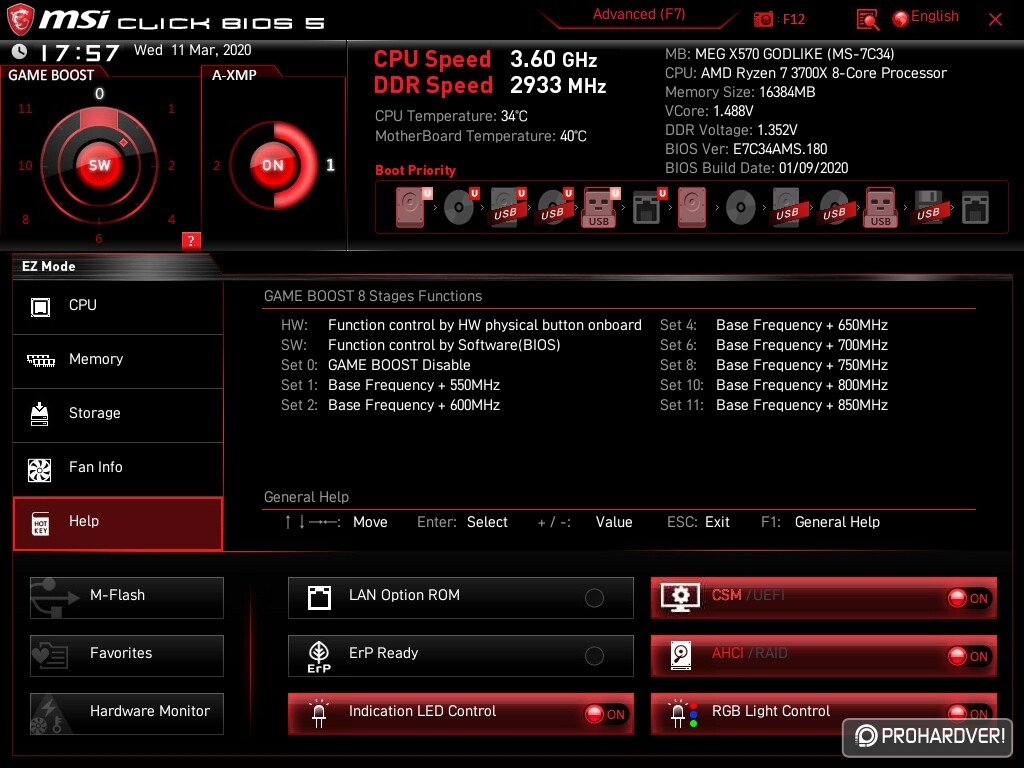Click the RGB Light Control bulb icon
The width and height of the screenshot is (1024, 768).
pos(683,714)
